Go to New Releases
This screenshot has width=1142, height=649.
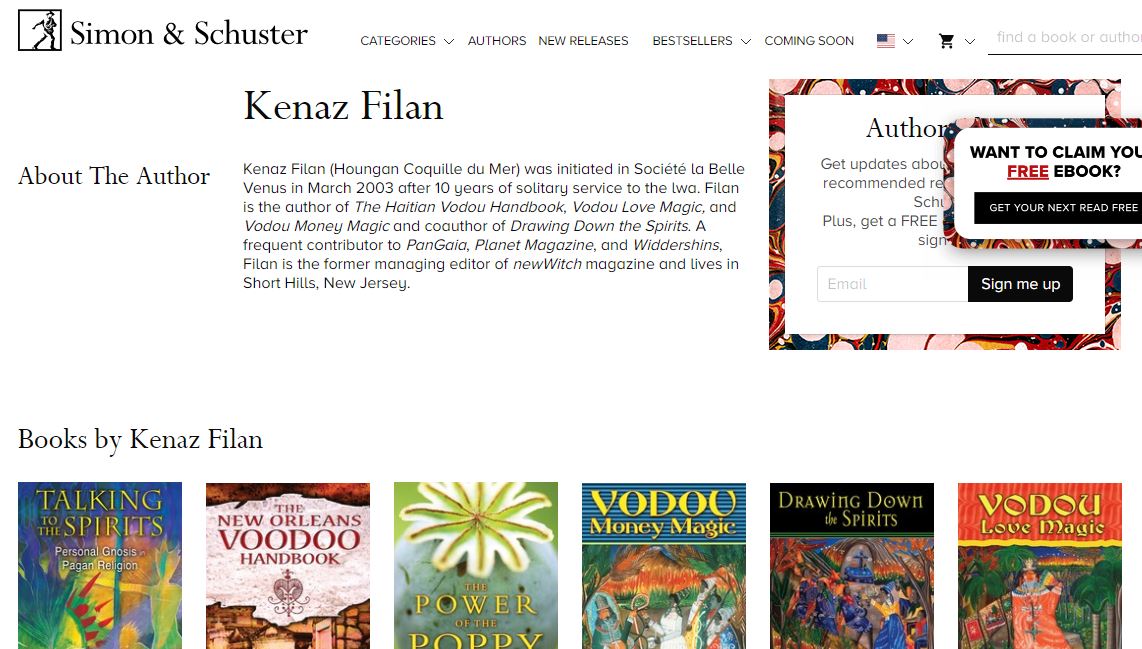click(x=583, y=41)
